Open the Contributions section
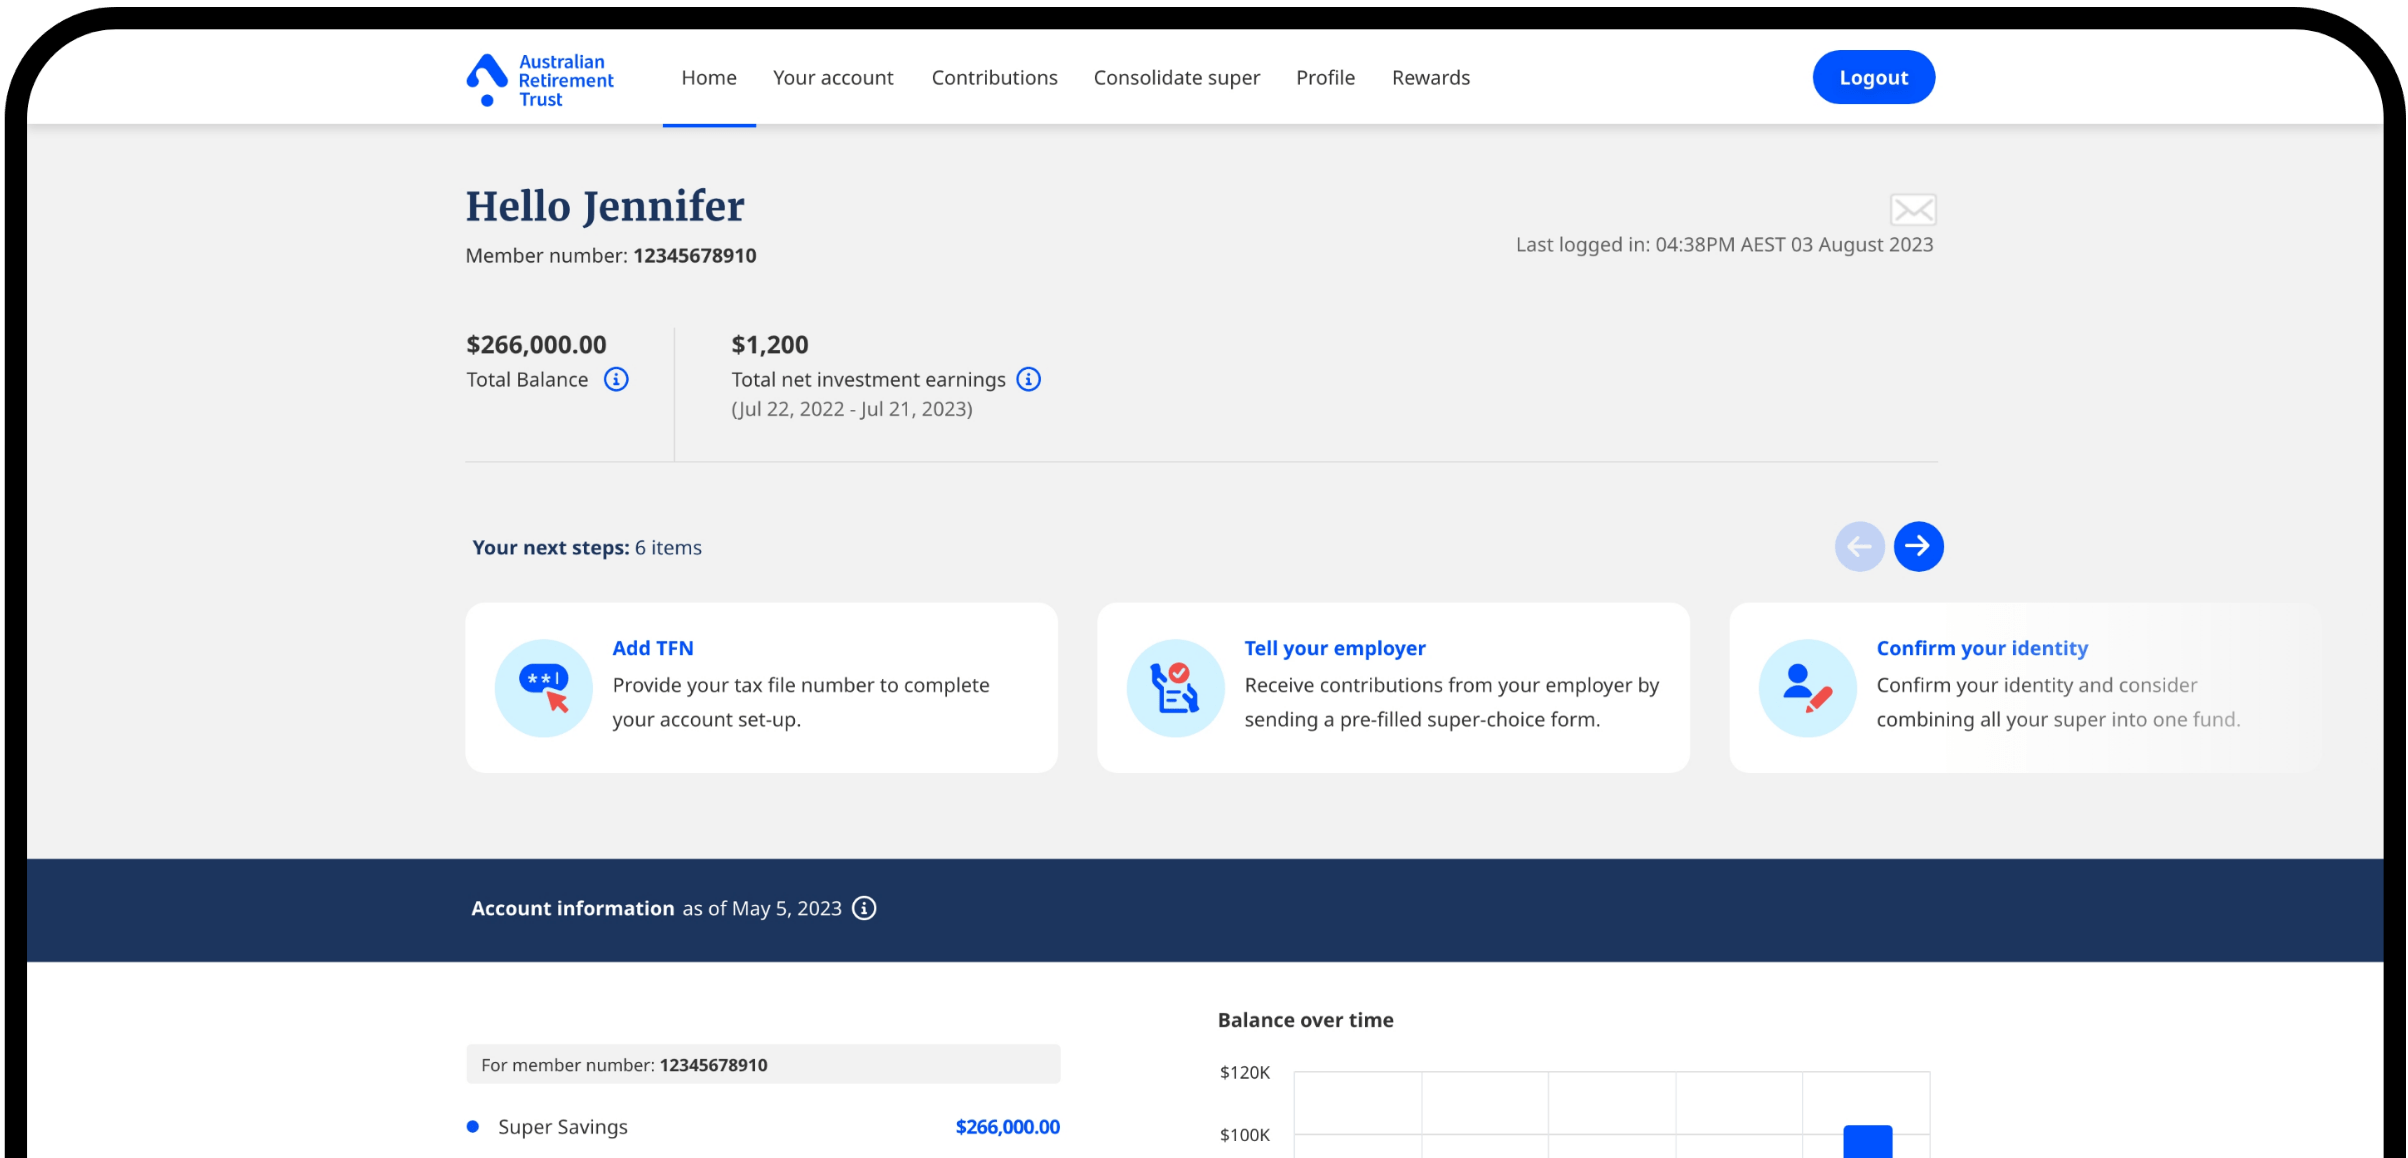 coord(994,77)
